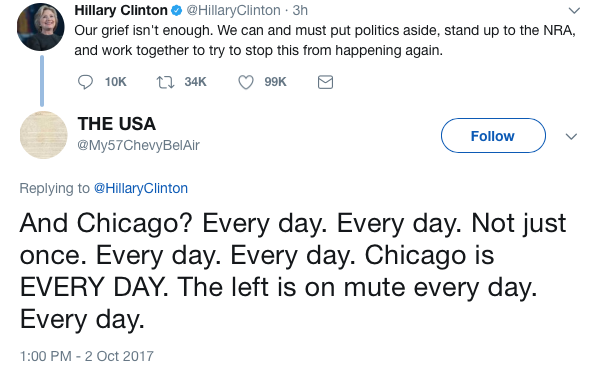Follow THE USA account
Image resolution: width=595 pixels, height=370 pixels.
tap(493, 135)
